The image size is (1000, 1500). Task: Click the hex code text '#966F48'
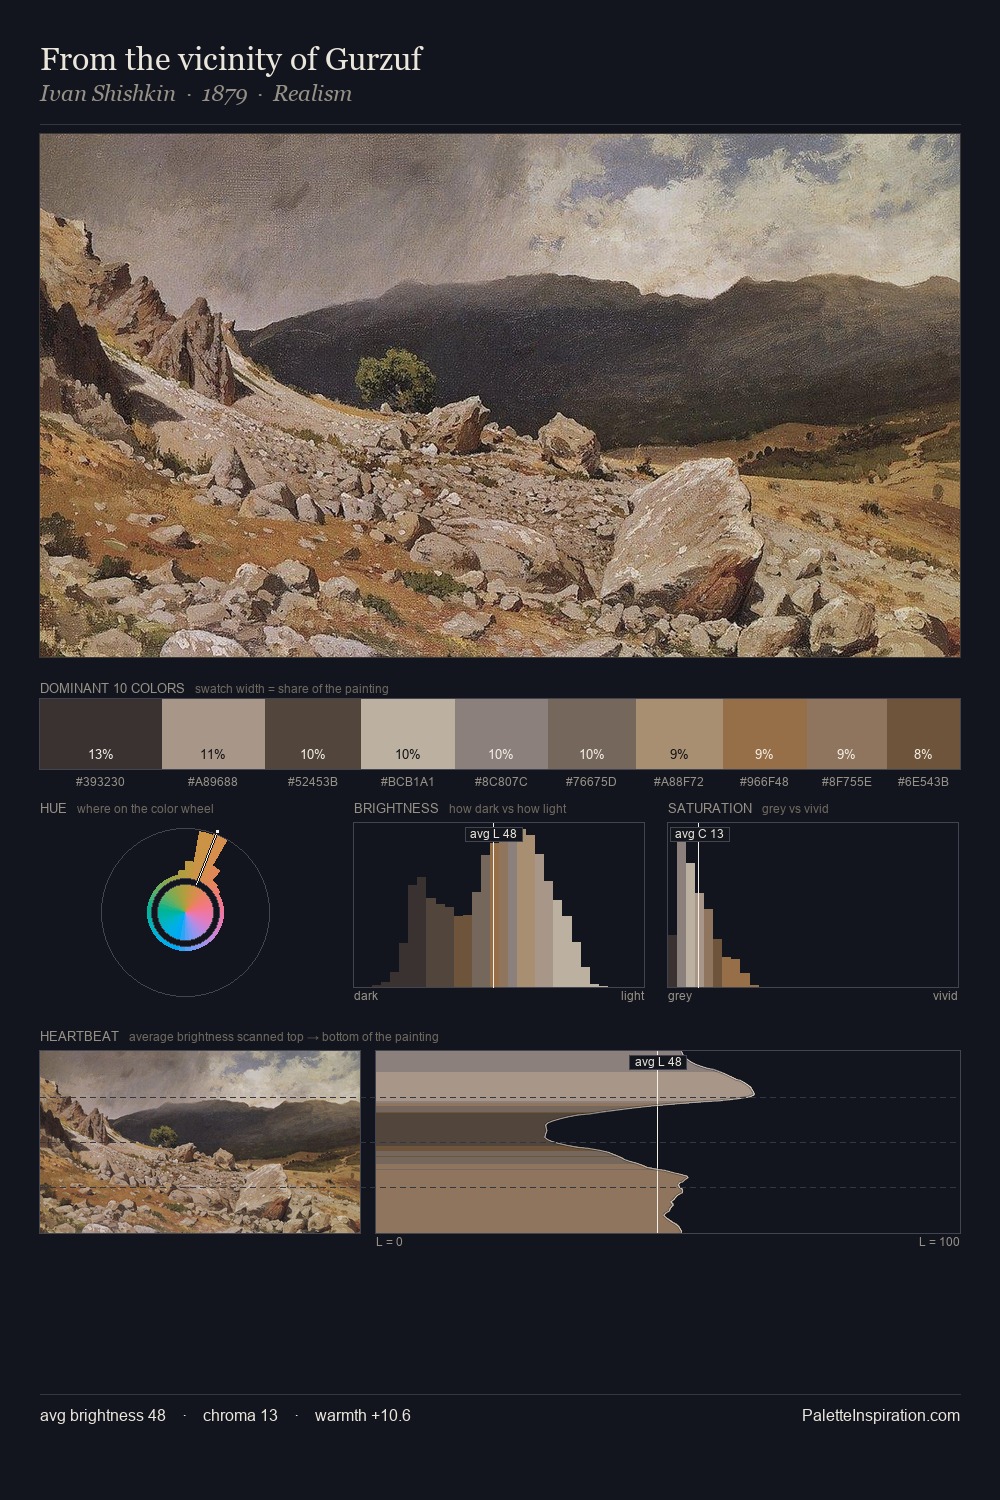[765, 782]
